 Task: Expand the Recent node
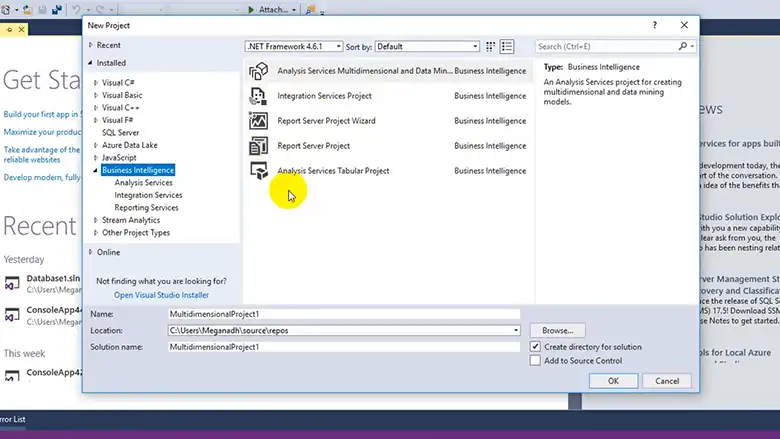(x=91, y=45)
